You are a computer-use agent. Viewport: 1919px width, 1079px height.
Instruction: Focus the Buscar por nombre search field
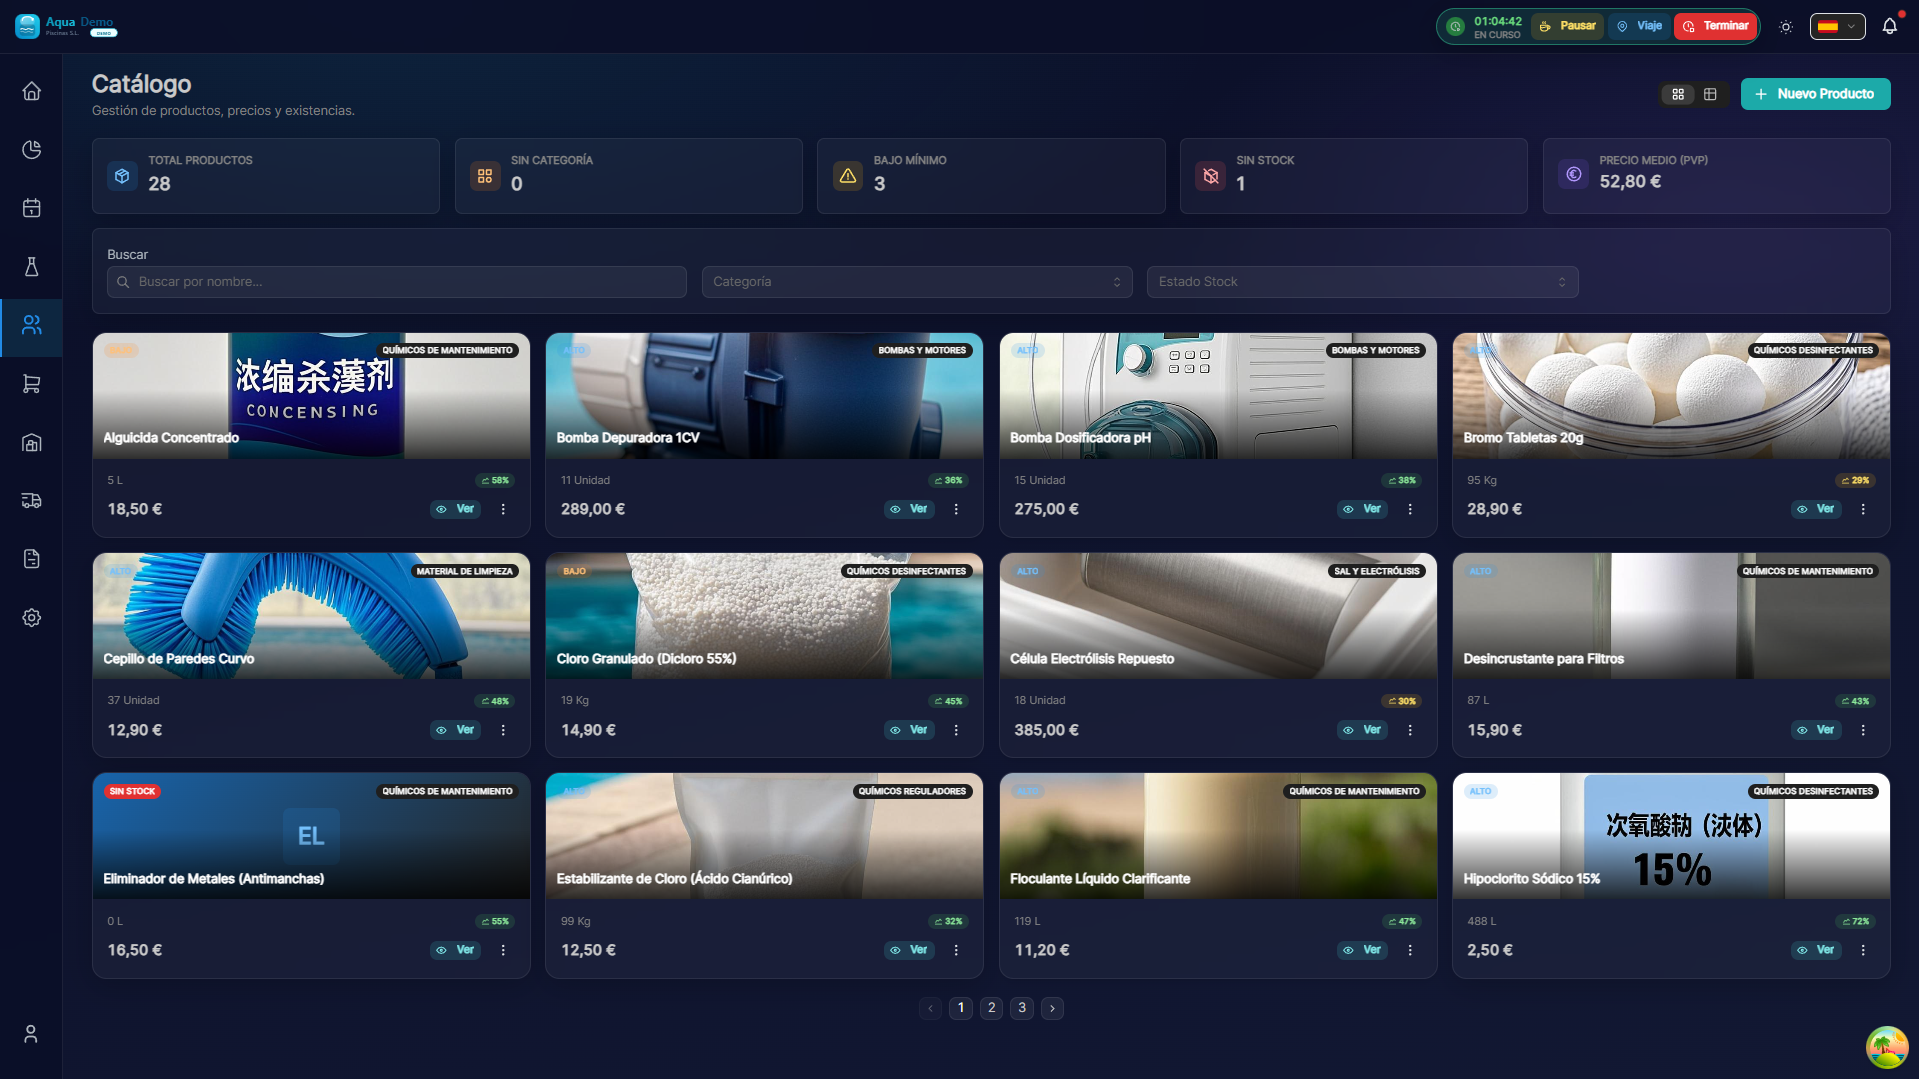coord(397,282)
